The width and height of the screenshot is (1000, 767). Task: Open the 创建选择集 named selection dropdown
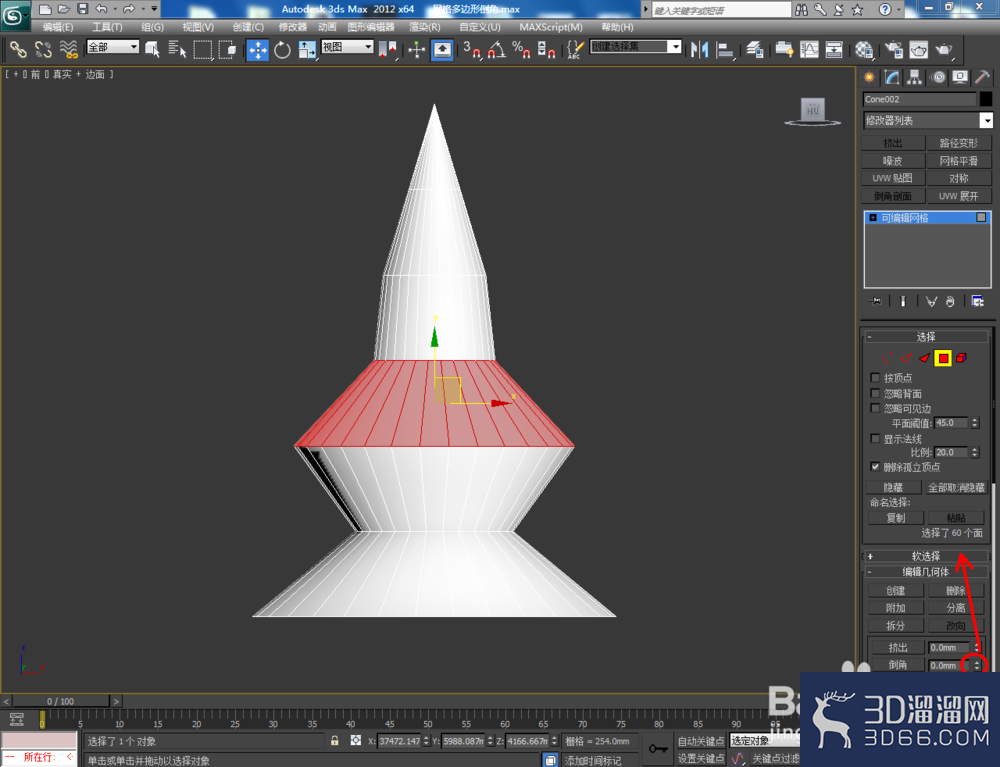coord(635,47)
